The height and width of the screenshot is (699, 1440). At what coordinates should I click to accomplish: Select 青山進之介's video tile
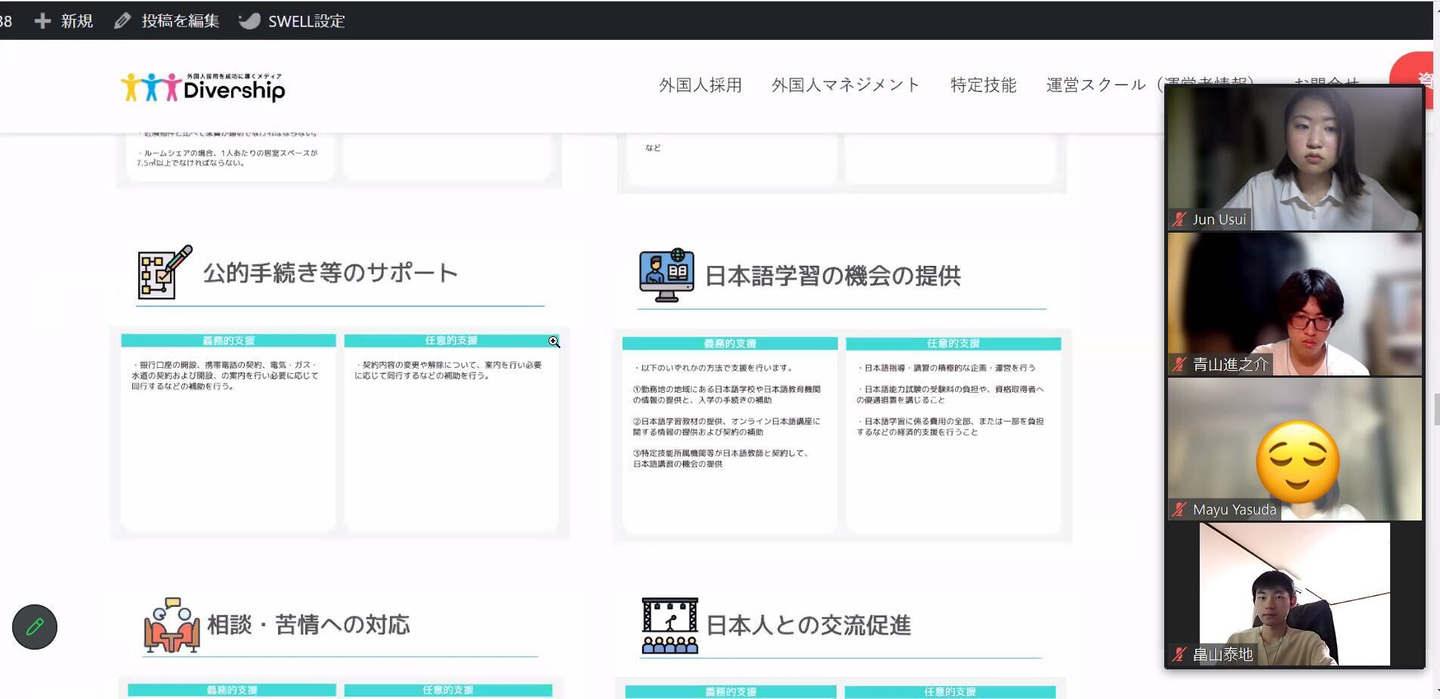pos(1295,304)
